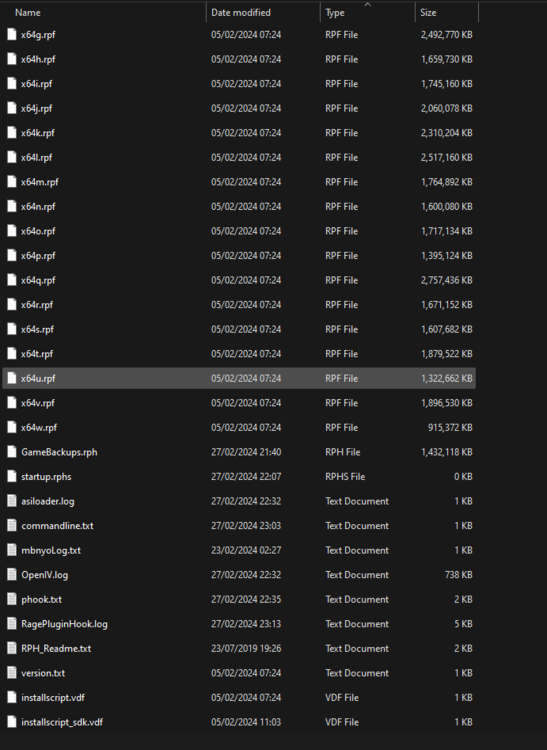Image resolution: width=547 pixels, height=750 pixels.
Task: Click the file icon beside x64j.rpf
Action: pyautogui.click(x=12, y=108)
